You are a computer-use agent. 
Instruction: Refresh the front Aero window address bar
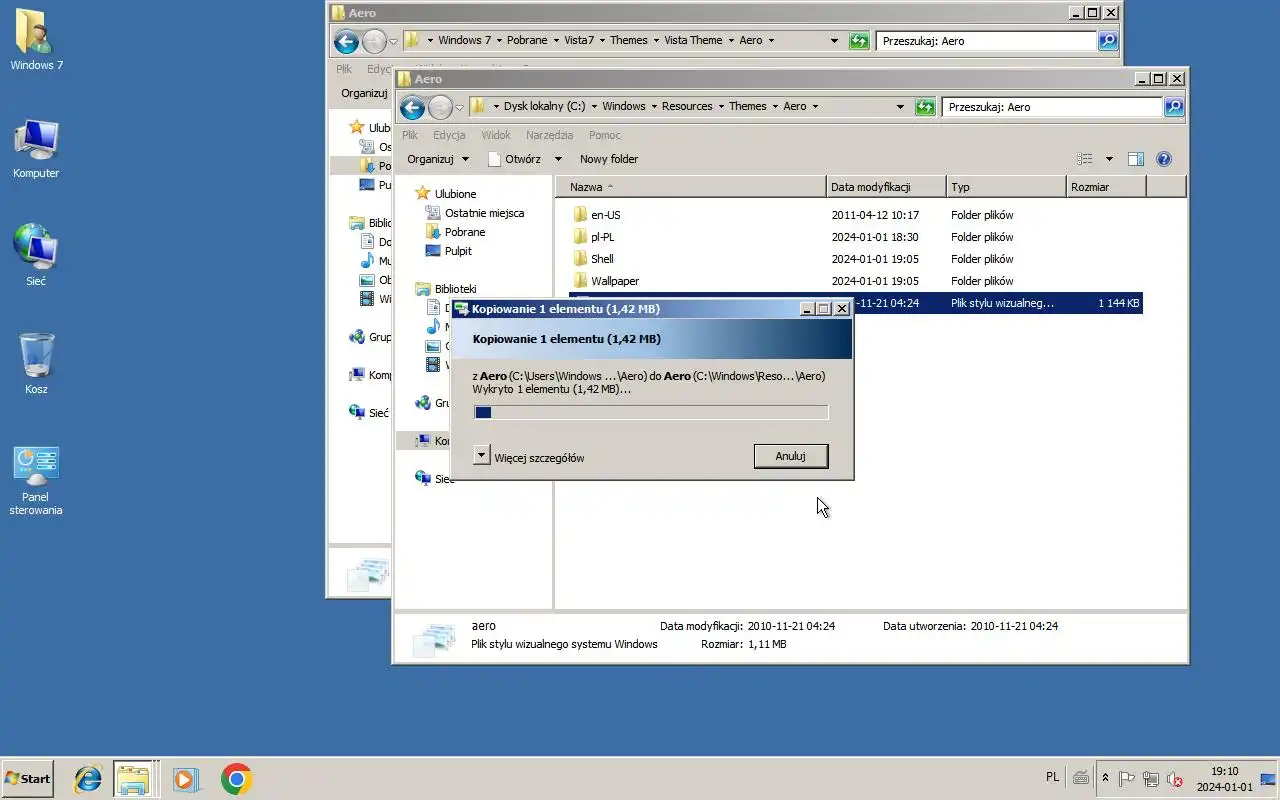(x=924, y=107)
